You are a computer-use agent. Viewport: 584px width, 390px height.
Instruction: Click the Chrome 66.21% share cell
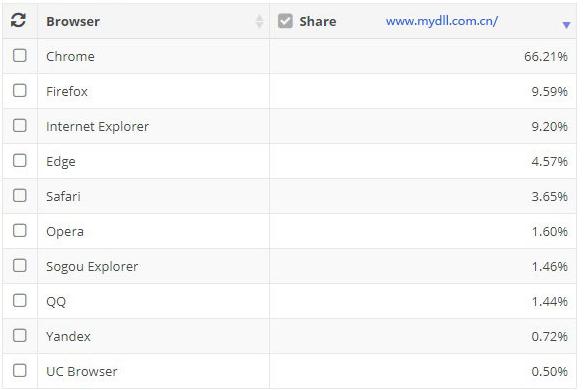point(546,57)
